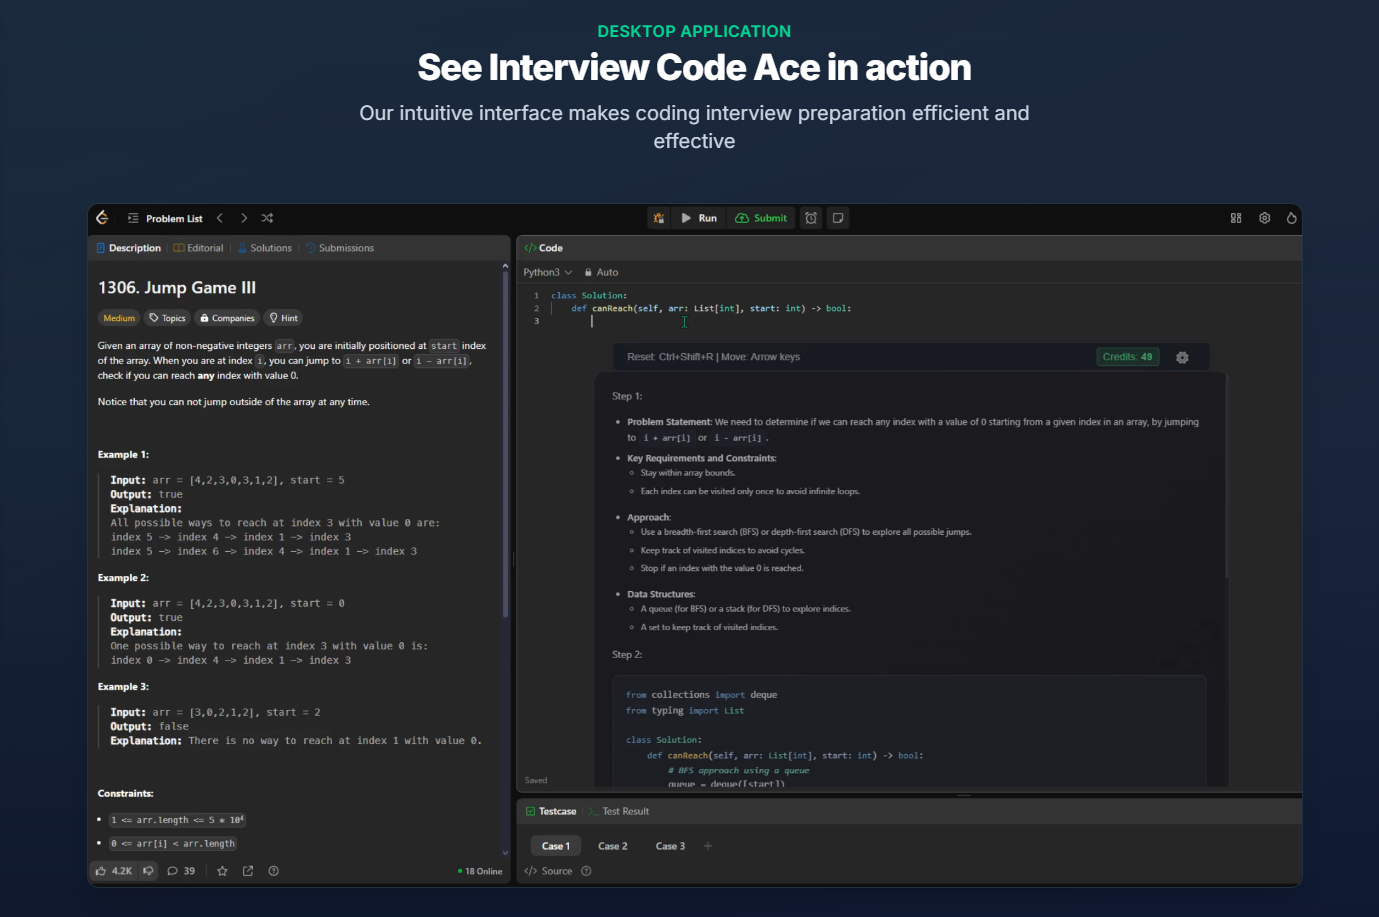Click the problem title 1306. Jump Game III
Viewport: 1379px width, 917px height.
pyautogui.click(x=177, y=288)
